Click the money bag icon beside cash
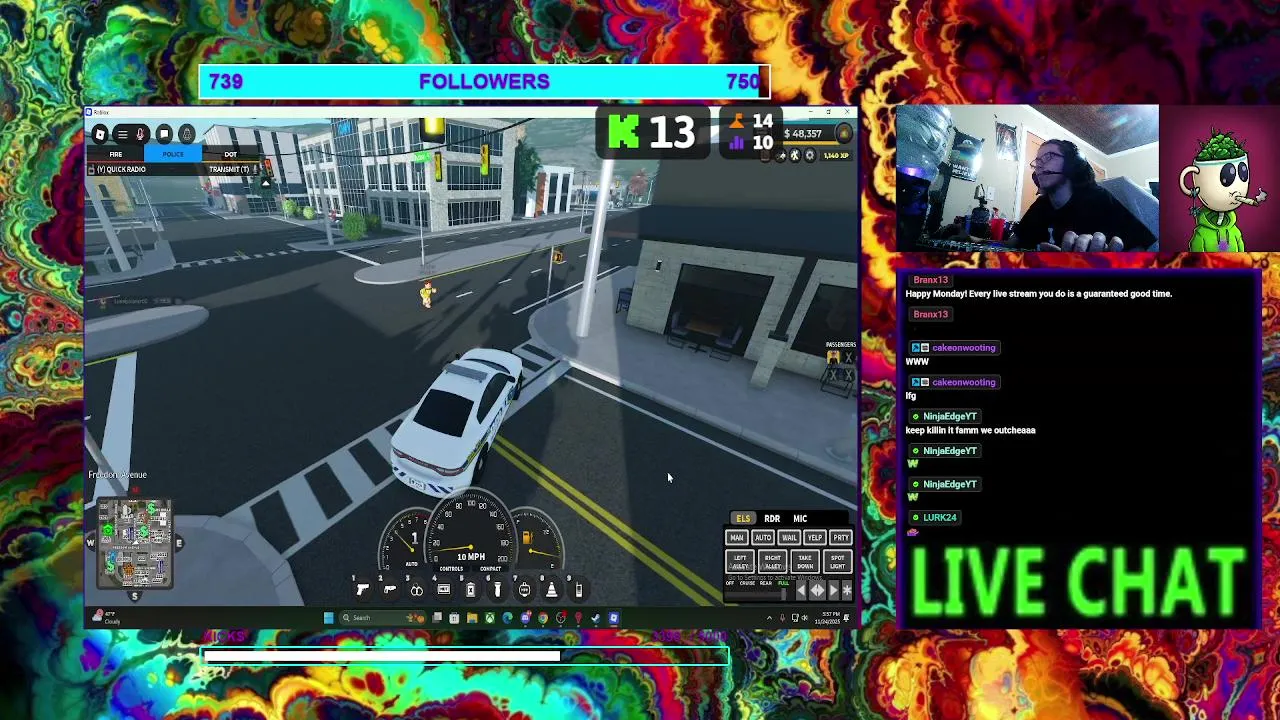1280x720 pixels. tap(844, 133)
